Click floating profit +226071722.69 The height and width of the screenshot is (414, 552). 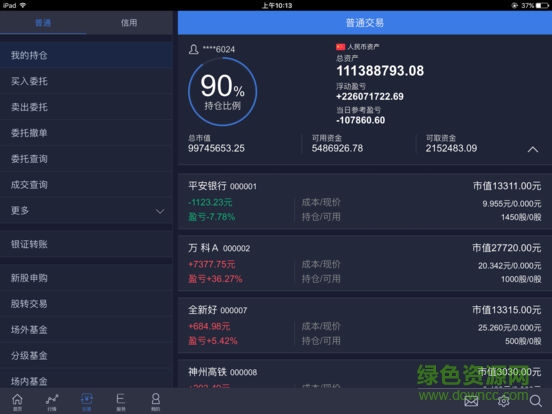point(370,96)
